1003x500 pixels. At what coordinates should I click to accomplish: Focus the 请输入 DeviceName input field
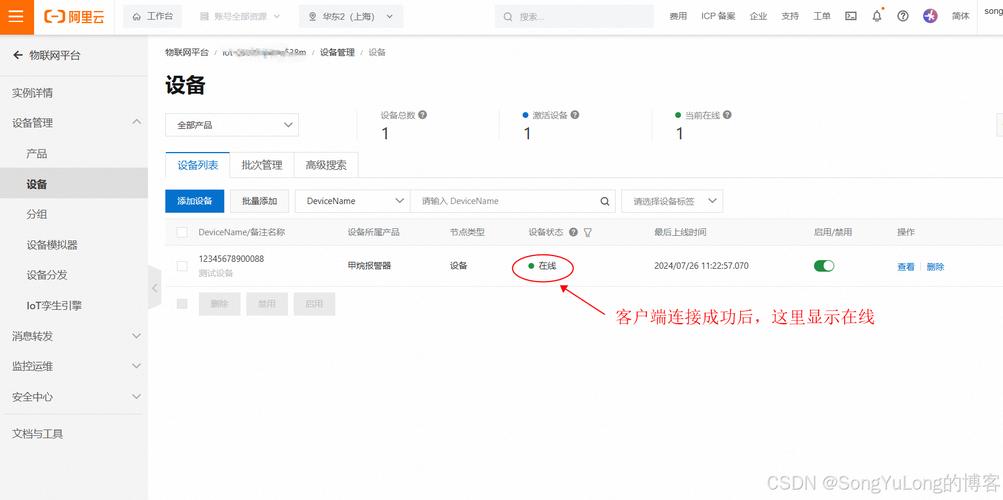click(x=505, y=201)
